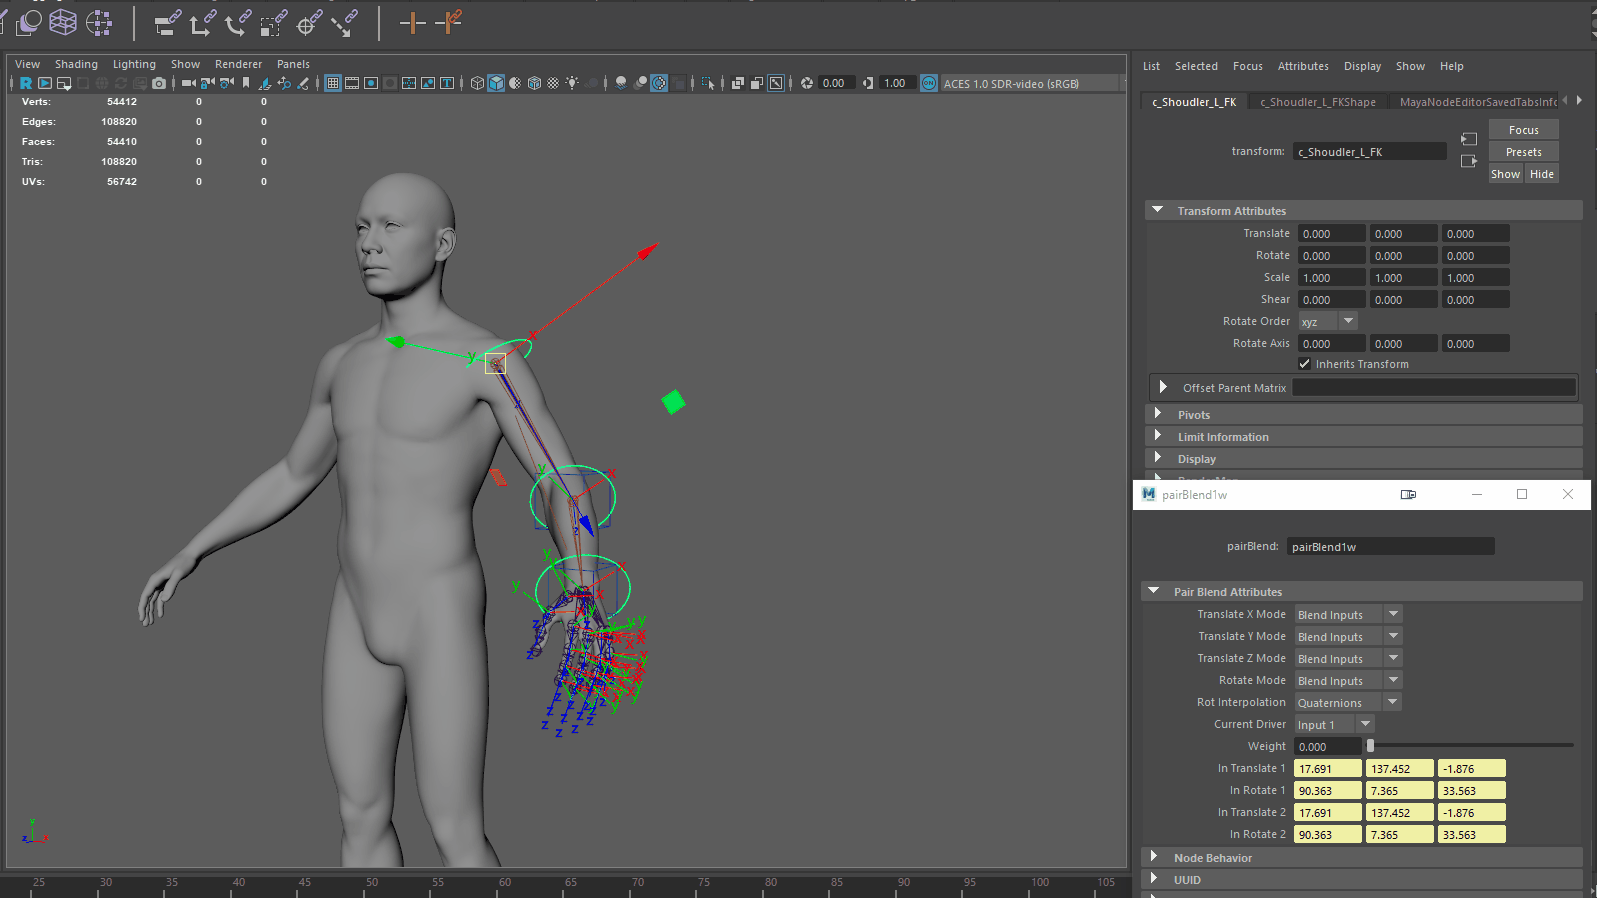This screenshot has height=898, width=1597.
Task: Toggle the resolution gate display
Action: [x=371, y=83]
